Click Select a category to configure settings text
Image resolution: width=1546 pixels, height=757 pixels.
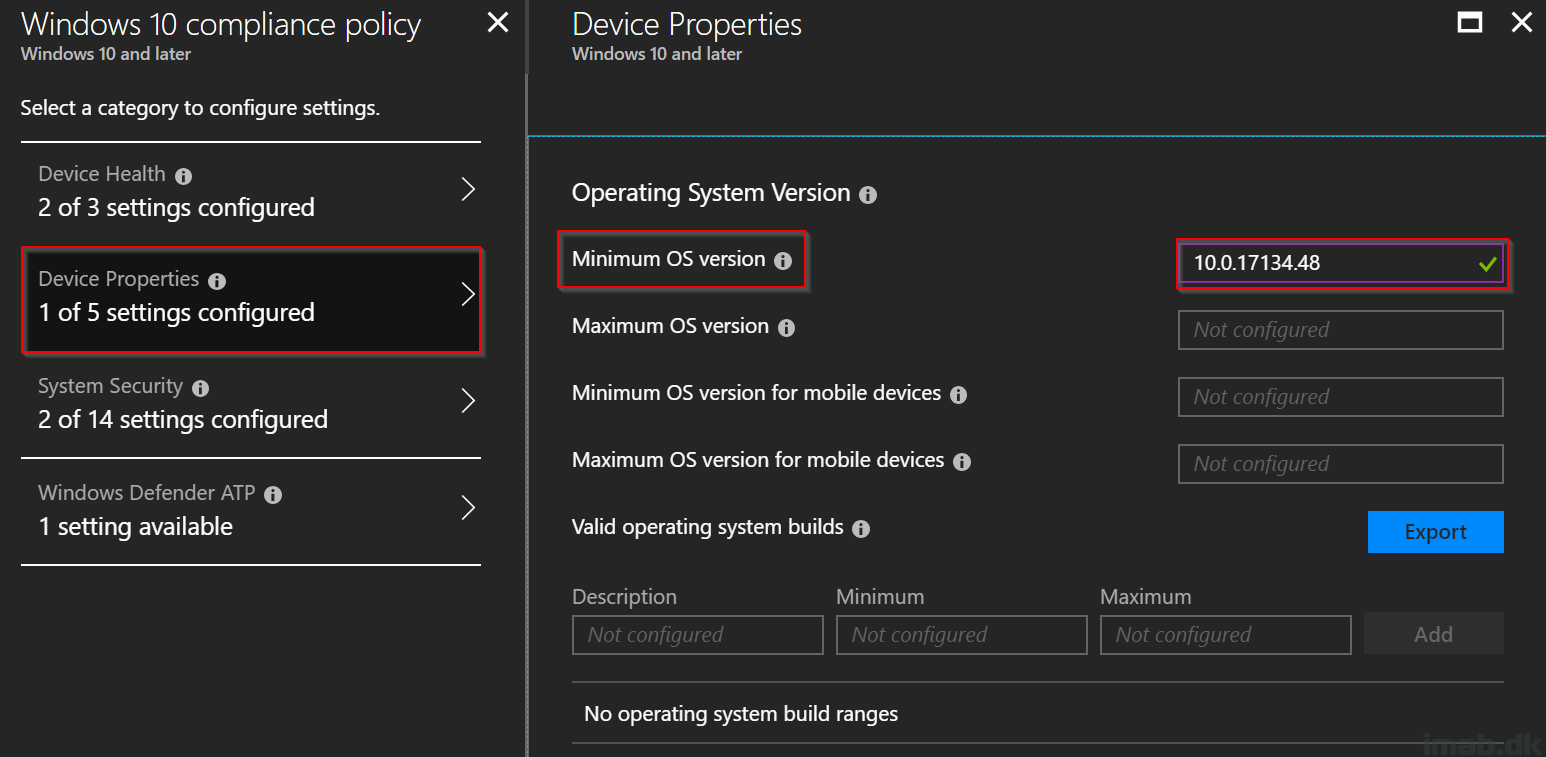[200, 108]
